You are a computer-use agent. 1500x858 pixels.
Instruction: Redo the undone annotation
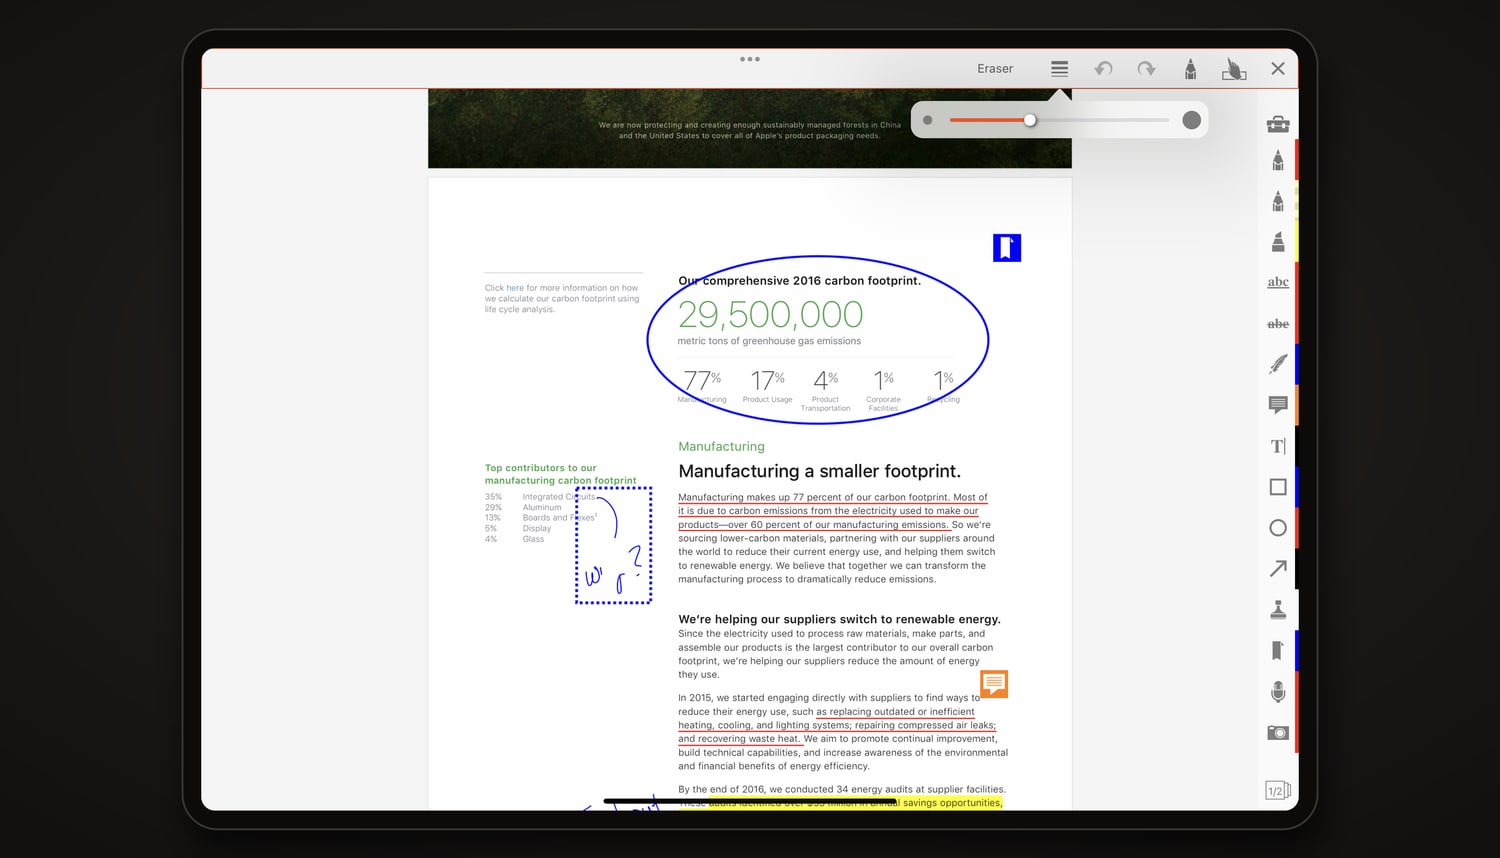click(1147, 69)
